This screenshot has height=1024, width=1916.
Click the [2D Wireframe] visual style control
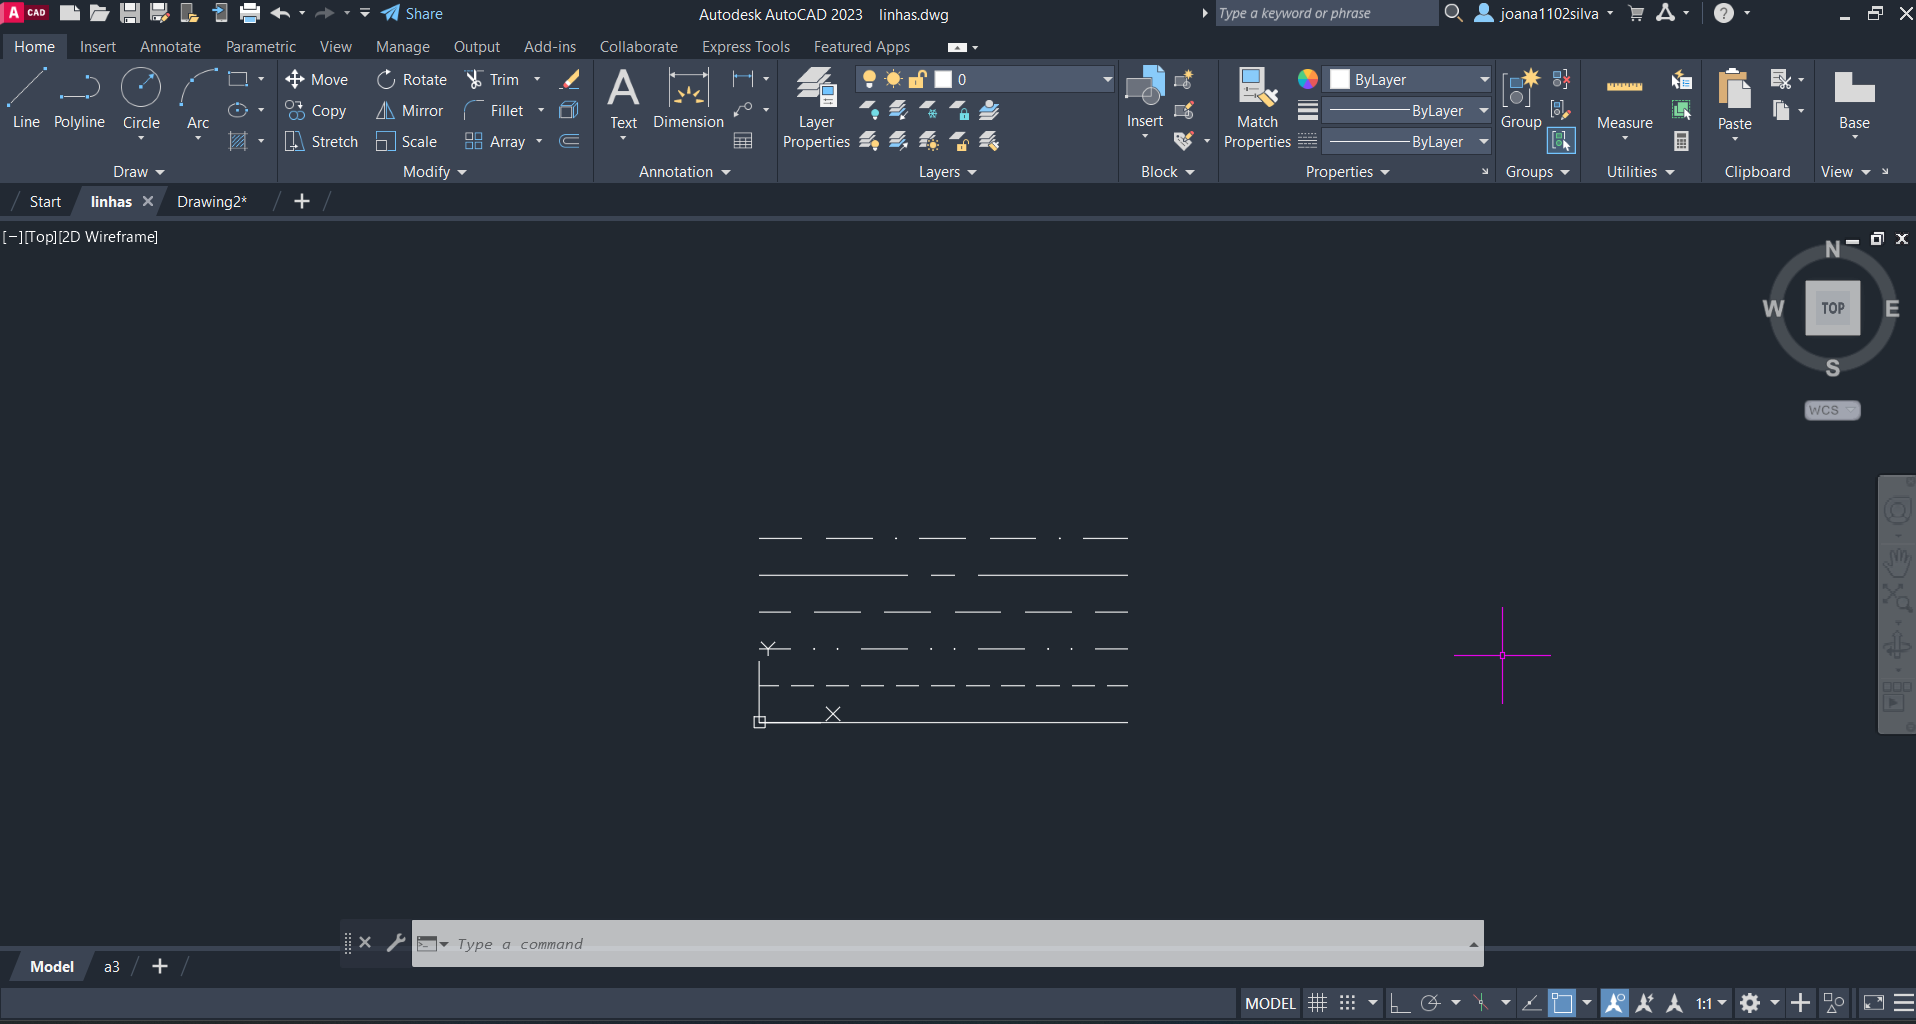[108, 237]
